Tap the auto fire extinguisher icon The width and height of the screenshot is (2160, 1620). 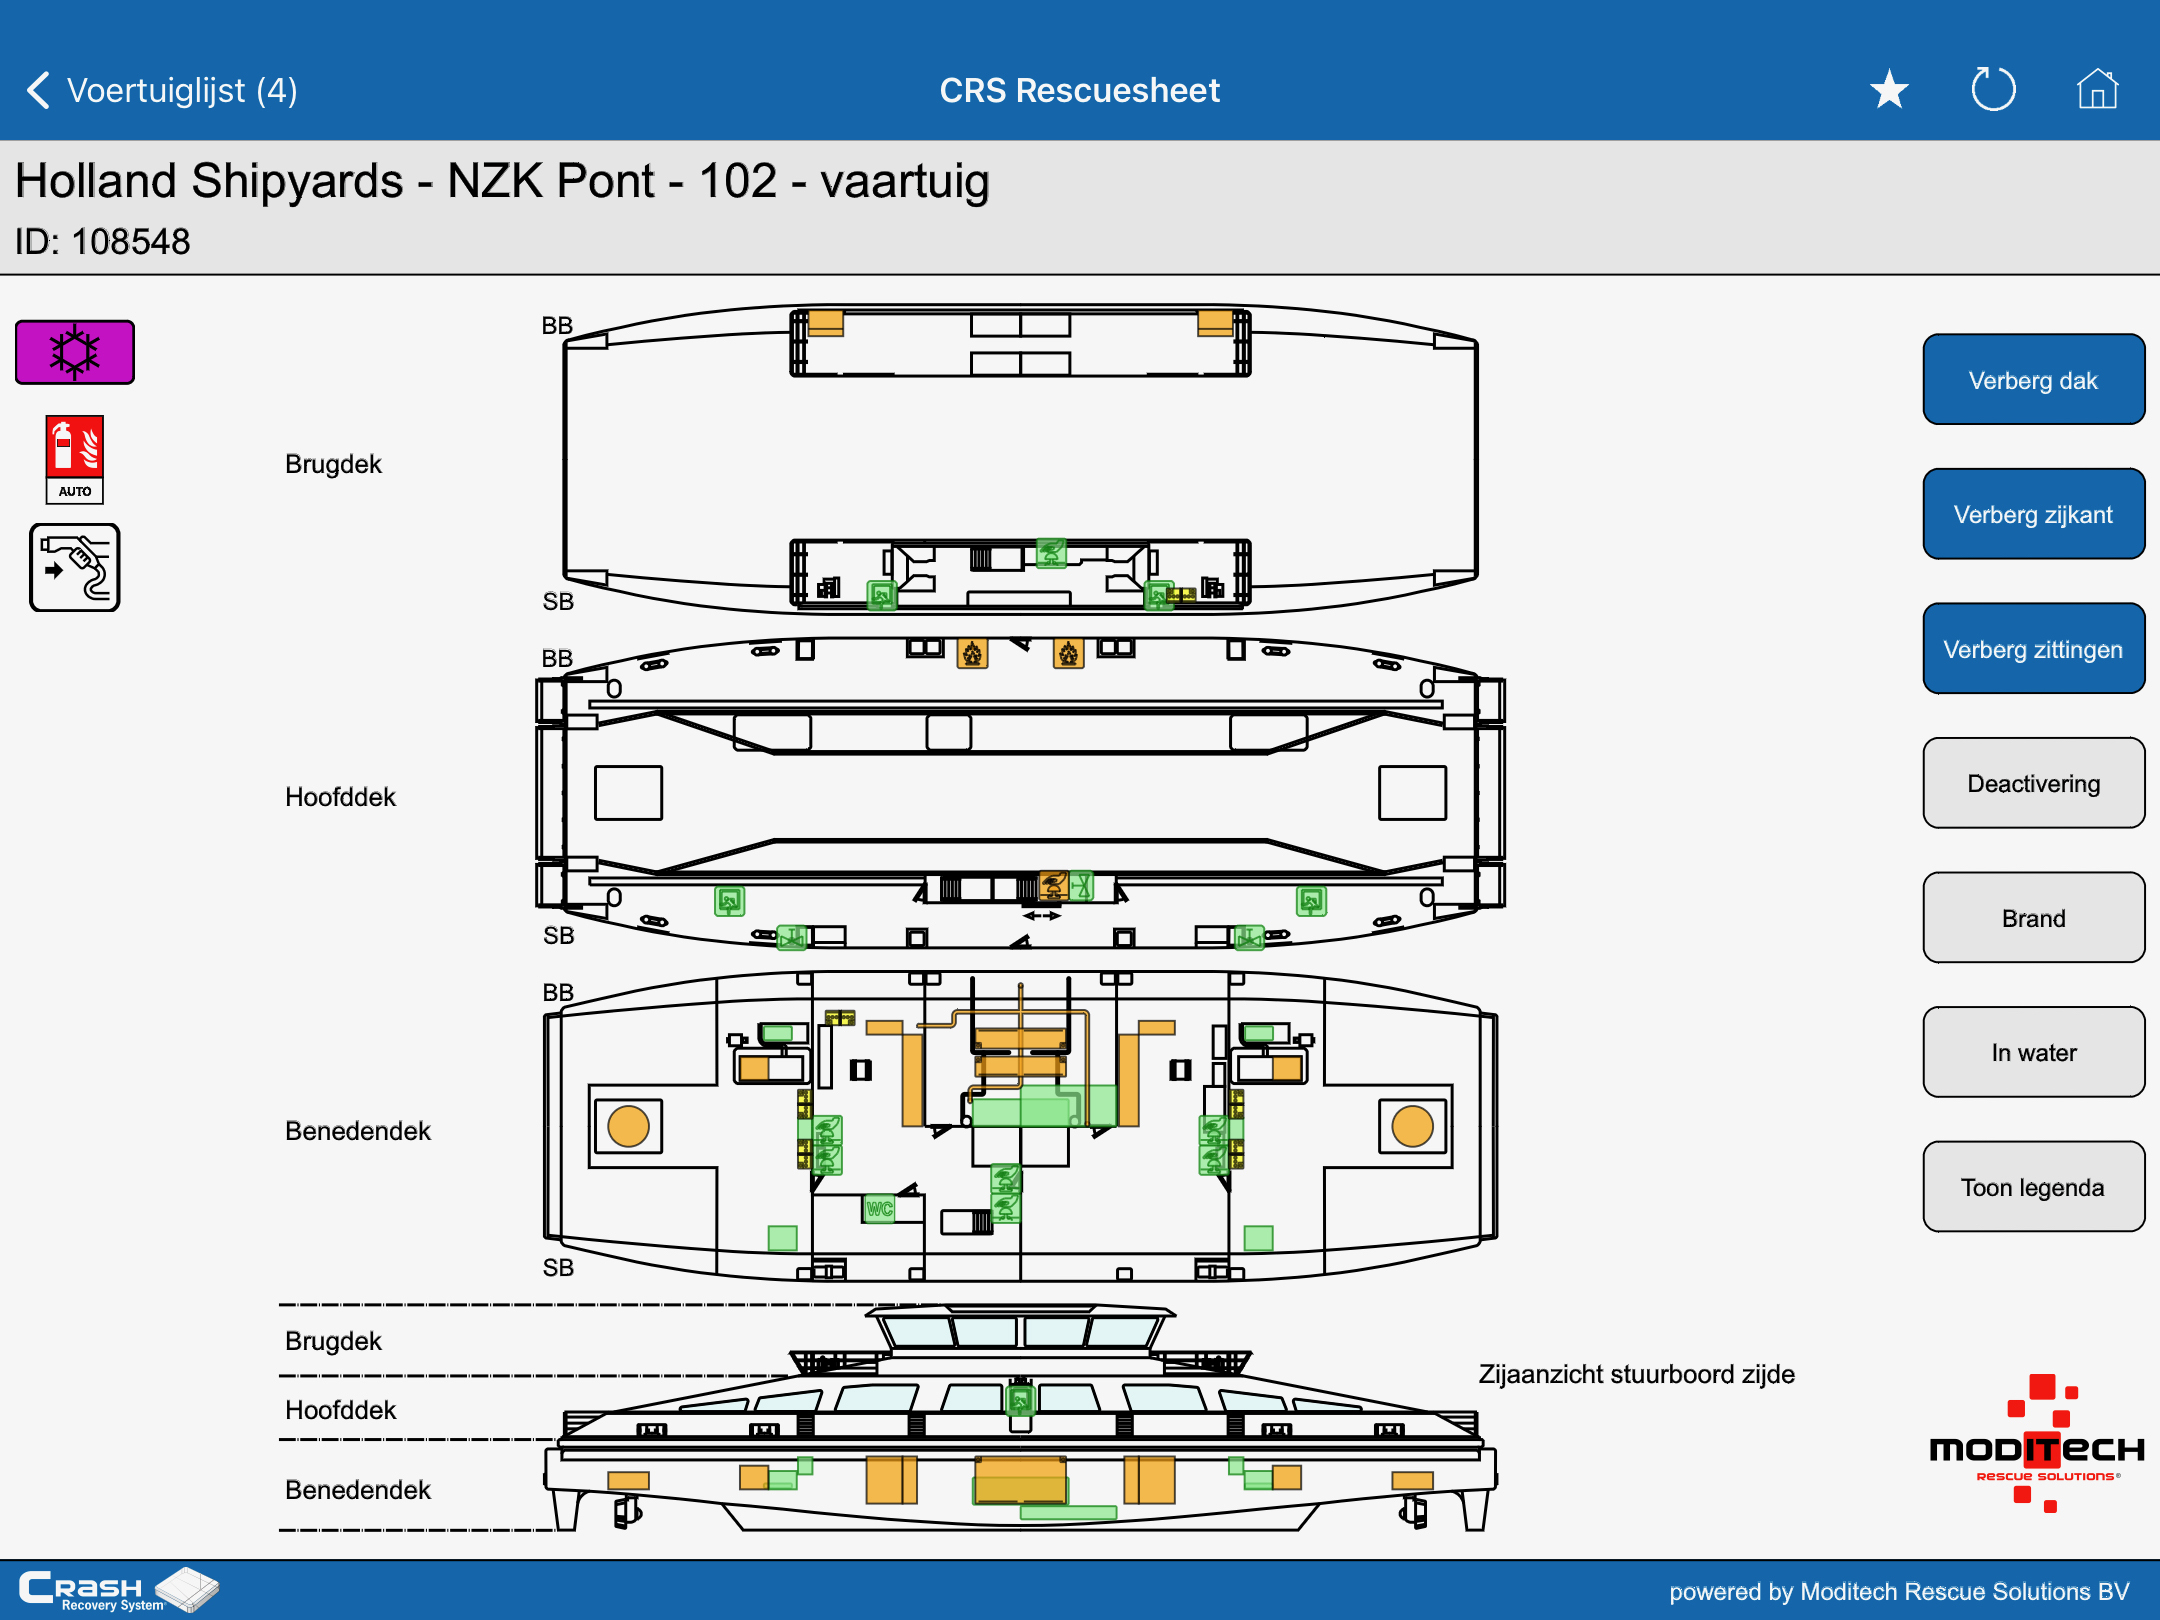[x=75, y=459]
